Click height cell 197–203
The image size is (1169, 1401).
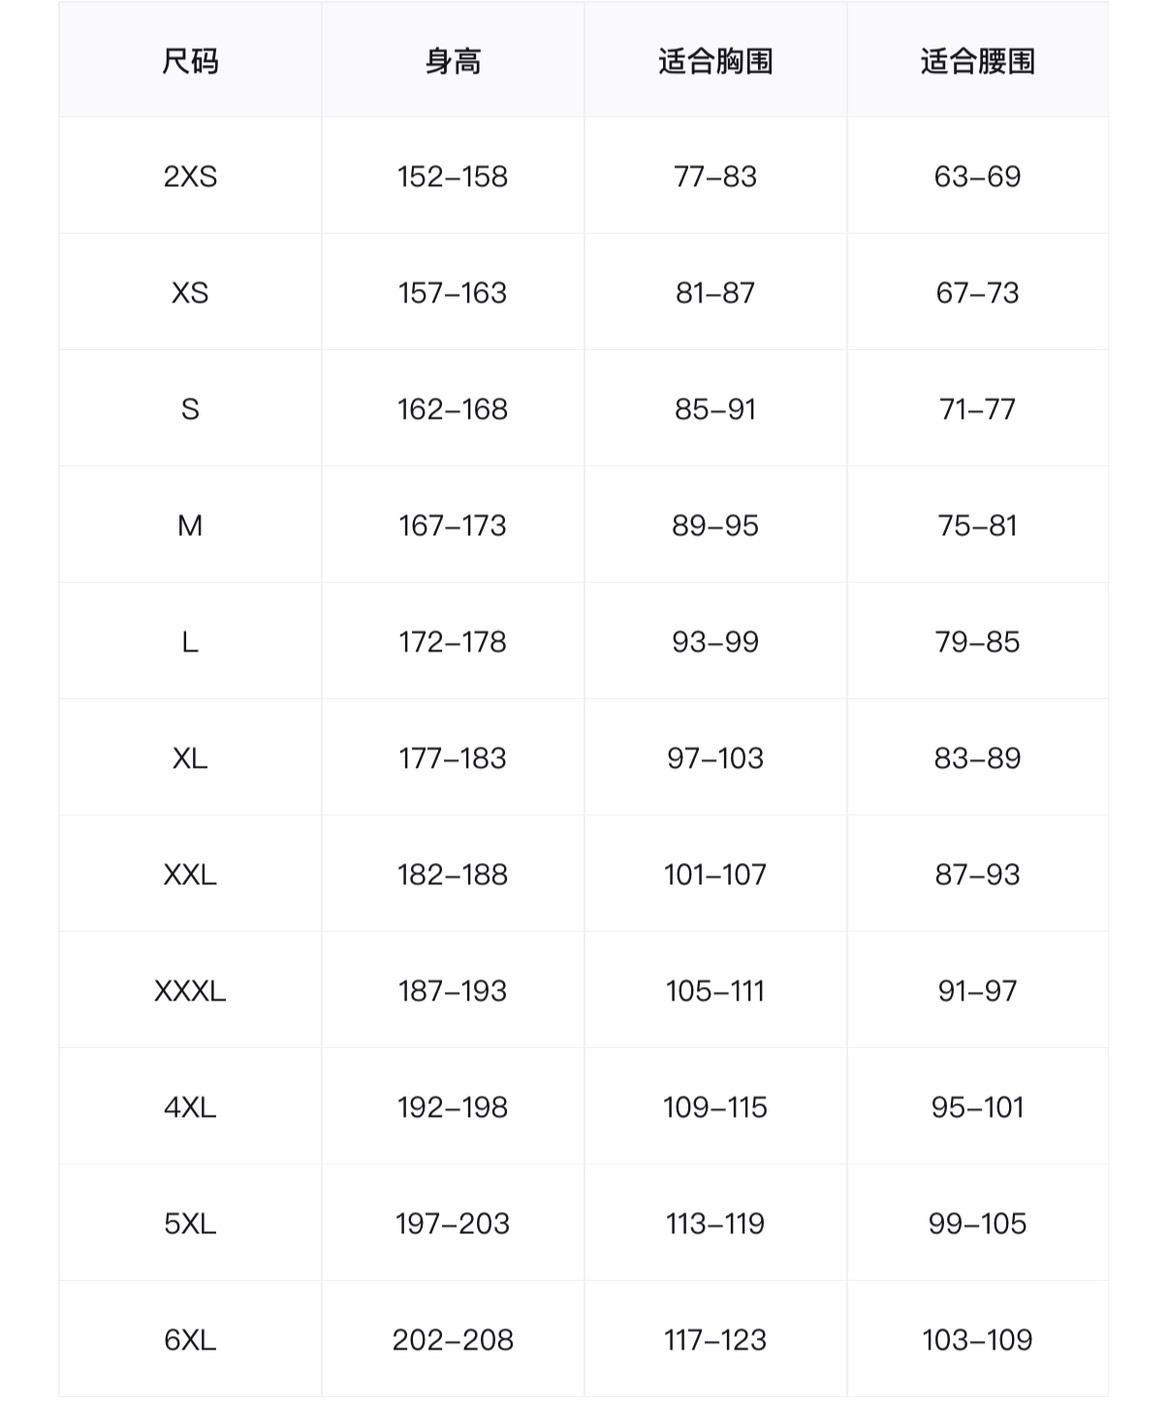click(453, 1224)
